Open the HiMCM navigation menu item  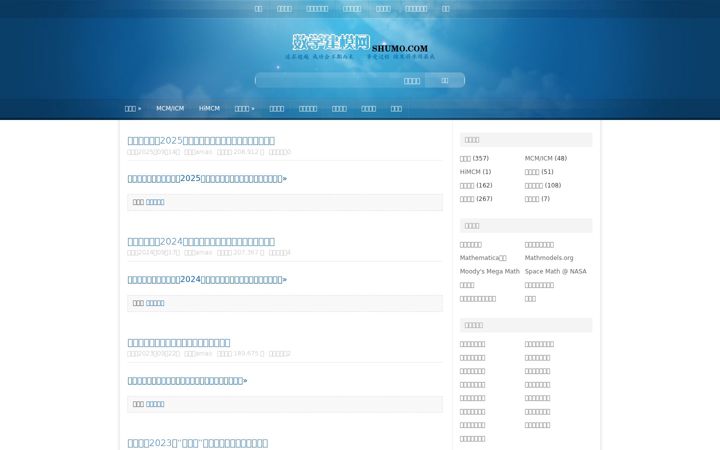tap(209, 108)
